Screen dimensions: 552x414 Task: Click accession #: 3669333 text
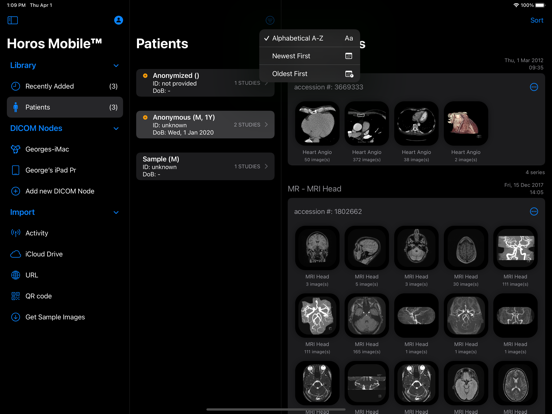(x=328, y=87)
